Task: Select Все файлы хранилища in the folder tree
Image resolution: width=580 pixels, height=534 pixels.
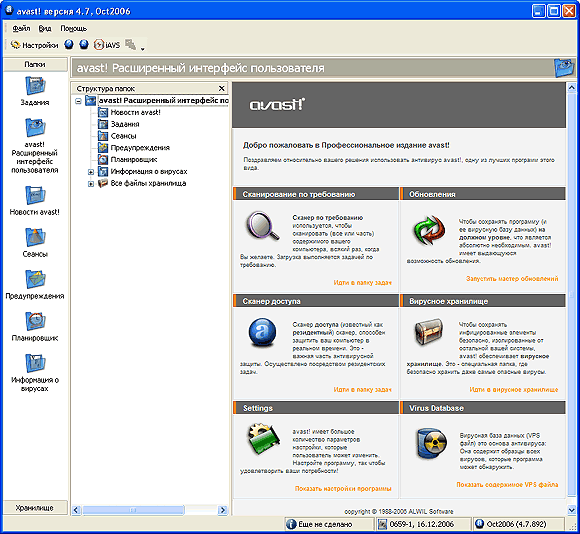Action: [148, 183]
